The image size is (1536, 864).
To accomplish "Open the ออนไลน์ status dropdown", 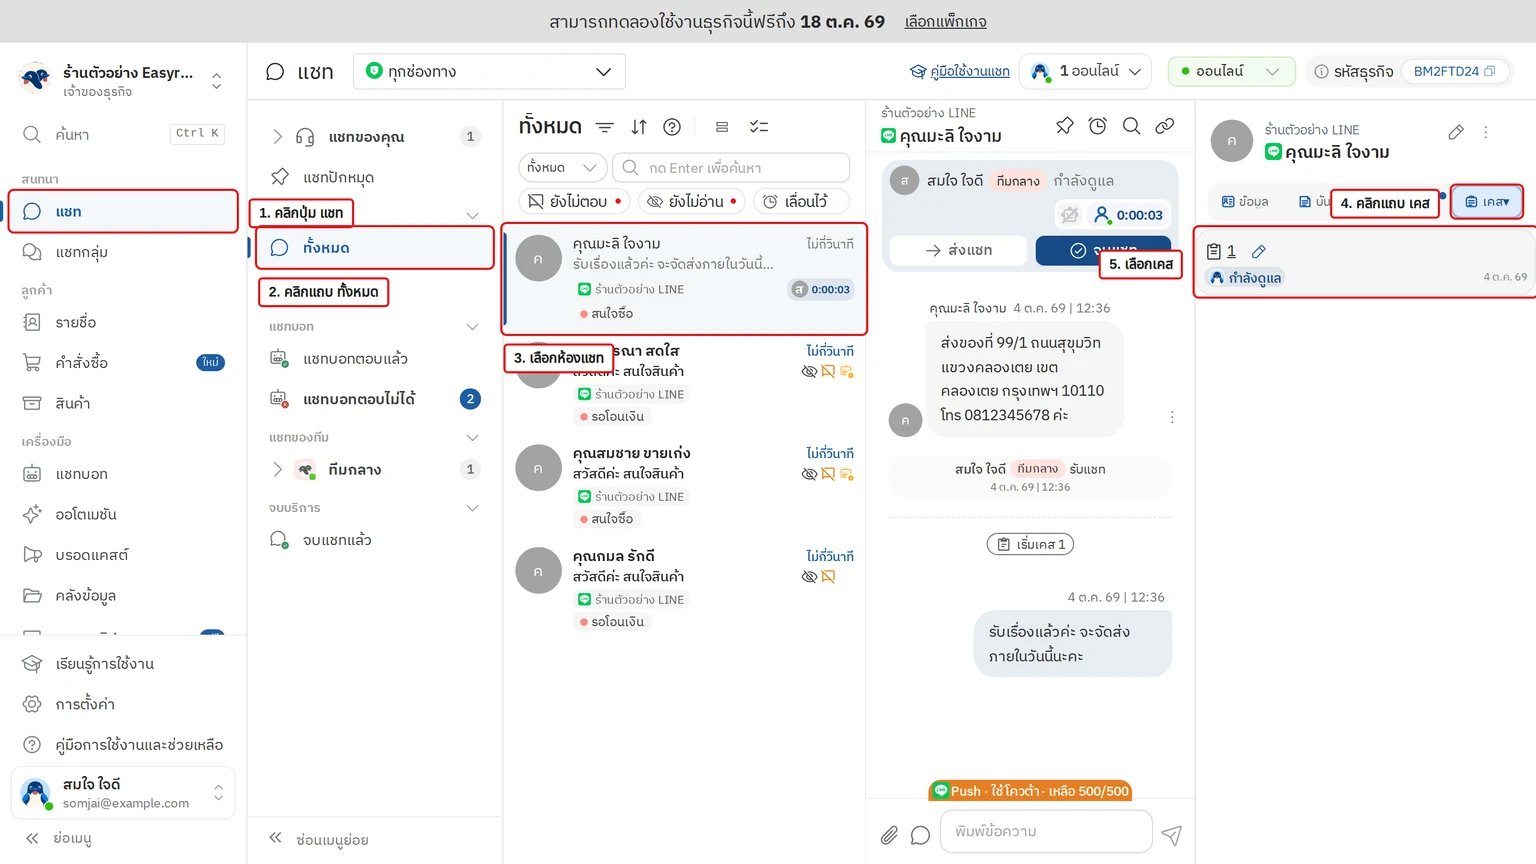I will tap(1231, 71).
